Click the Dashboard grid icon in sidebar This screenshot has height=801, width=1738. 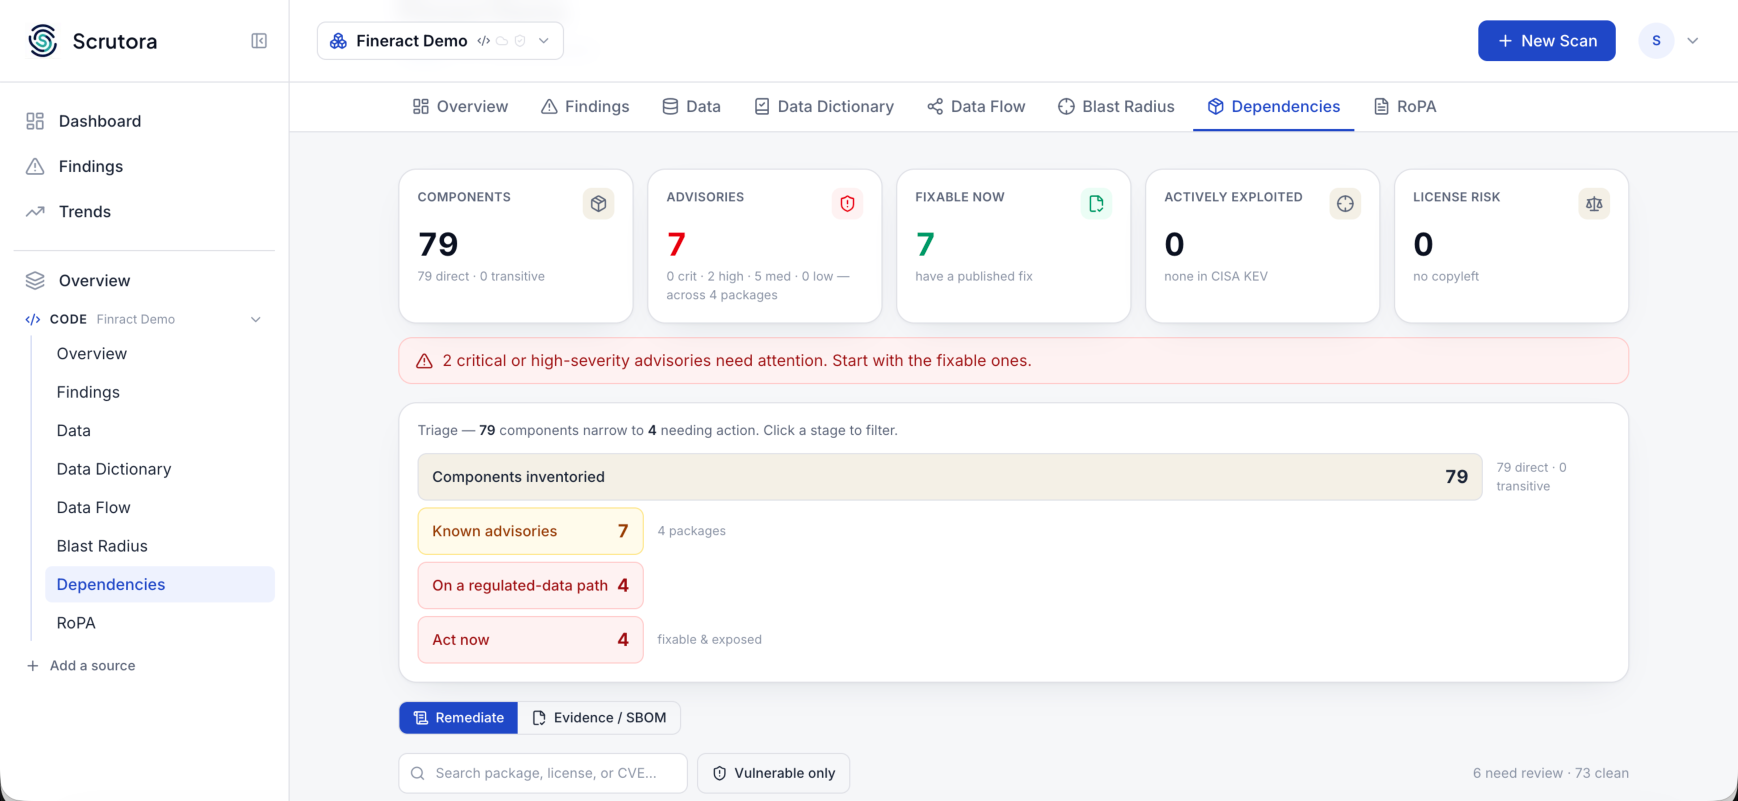[x=35, y=121]
